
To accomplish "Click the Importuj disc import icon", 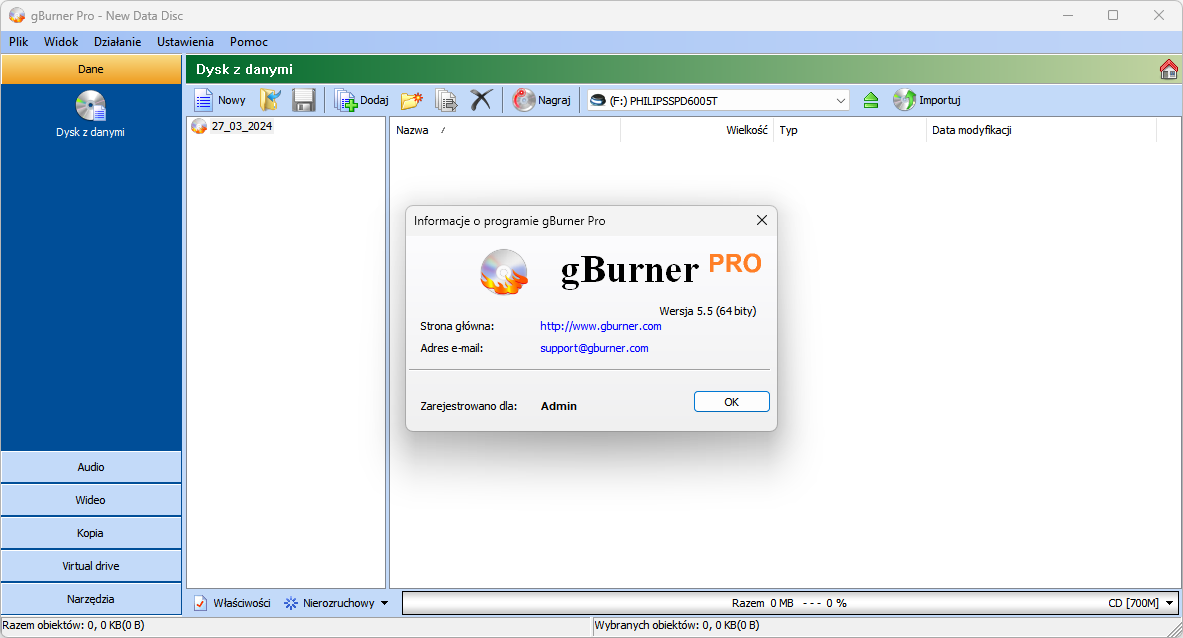I will pyautogui.click(x=904, y=100).
